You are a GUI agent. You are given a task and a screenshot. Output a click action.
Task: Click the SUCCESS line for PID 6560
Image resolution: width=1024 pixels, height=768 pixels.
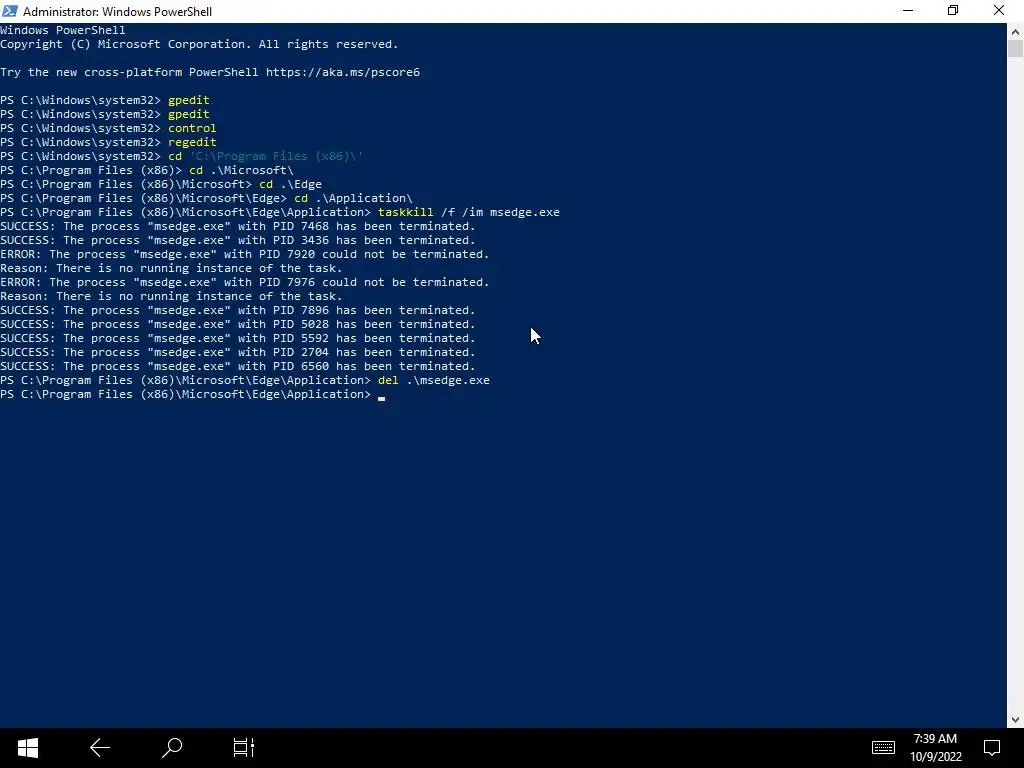(x=238, y=366)
